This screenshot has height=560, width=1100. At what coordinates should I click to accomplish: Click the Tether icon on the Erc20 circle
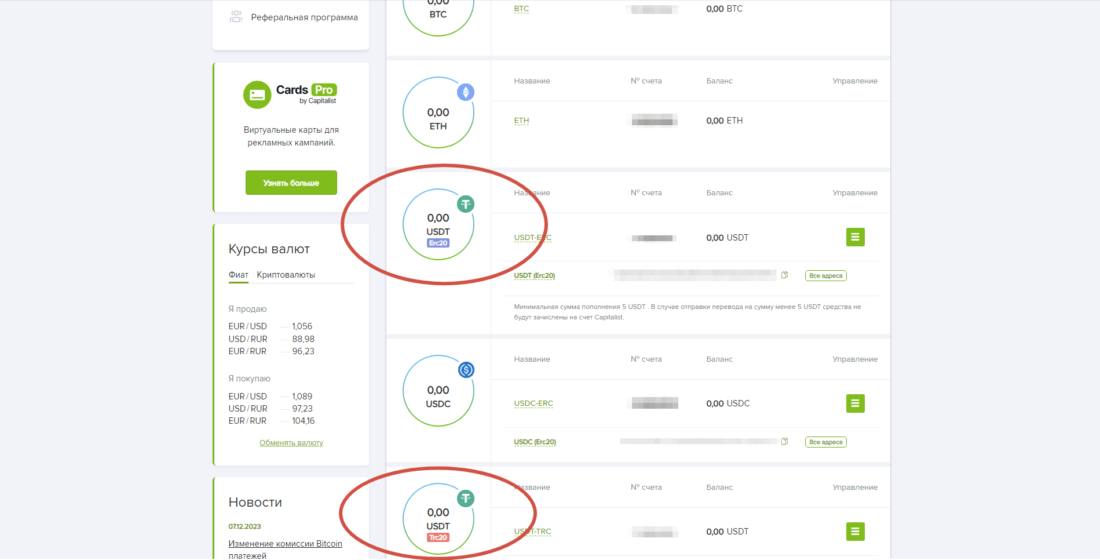[466, 204]
